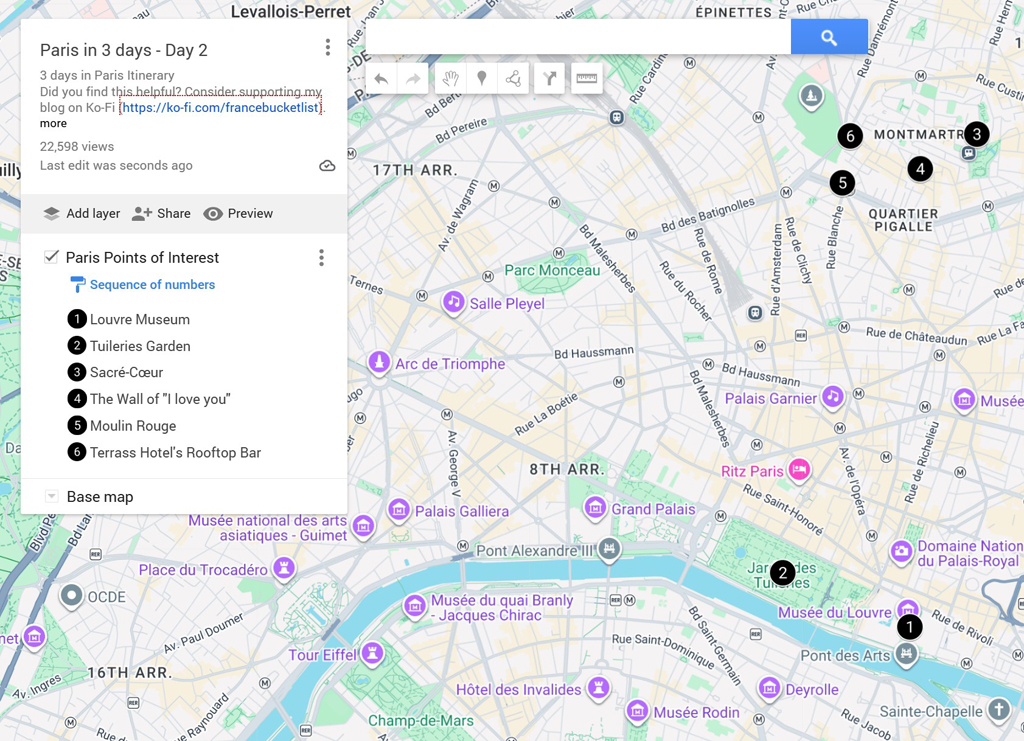Viewport: 1024px width, 741px height.
Task: Click the 22,598 views text
Action: pyautogui.click(x=77, y=146)
